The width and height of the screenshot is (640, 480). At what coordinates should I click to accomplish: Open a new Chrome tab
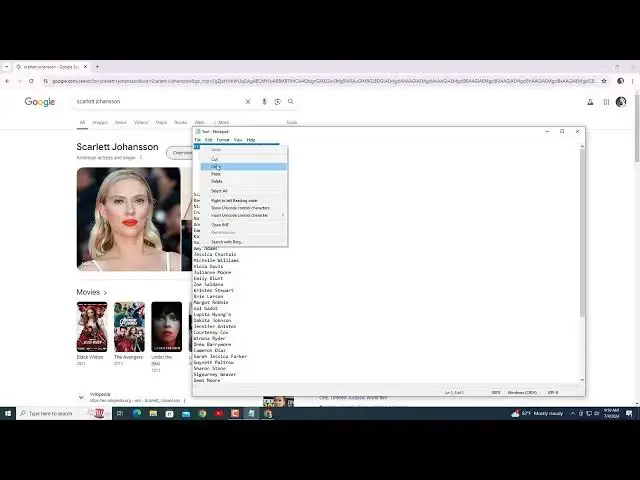pyautogui.click(x=97, y=67)
